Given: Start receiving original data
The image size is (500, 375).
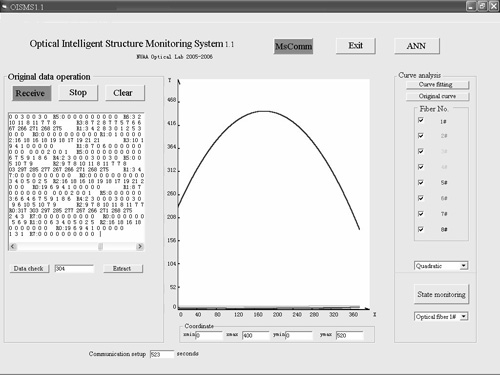Looking at the screenshot, I should pos(32,93).
